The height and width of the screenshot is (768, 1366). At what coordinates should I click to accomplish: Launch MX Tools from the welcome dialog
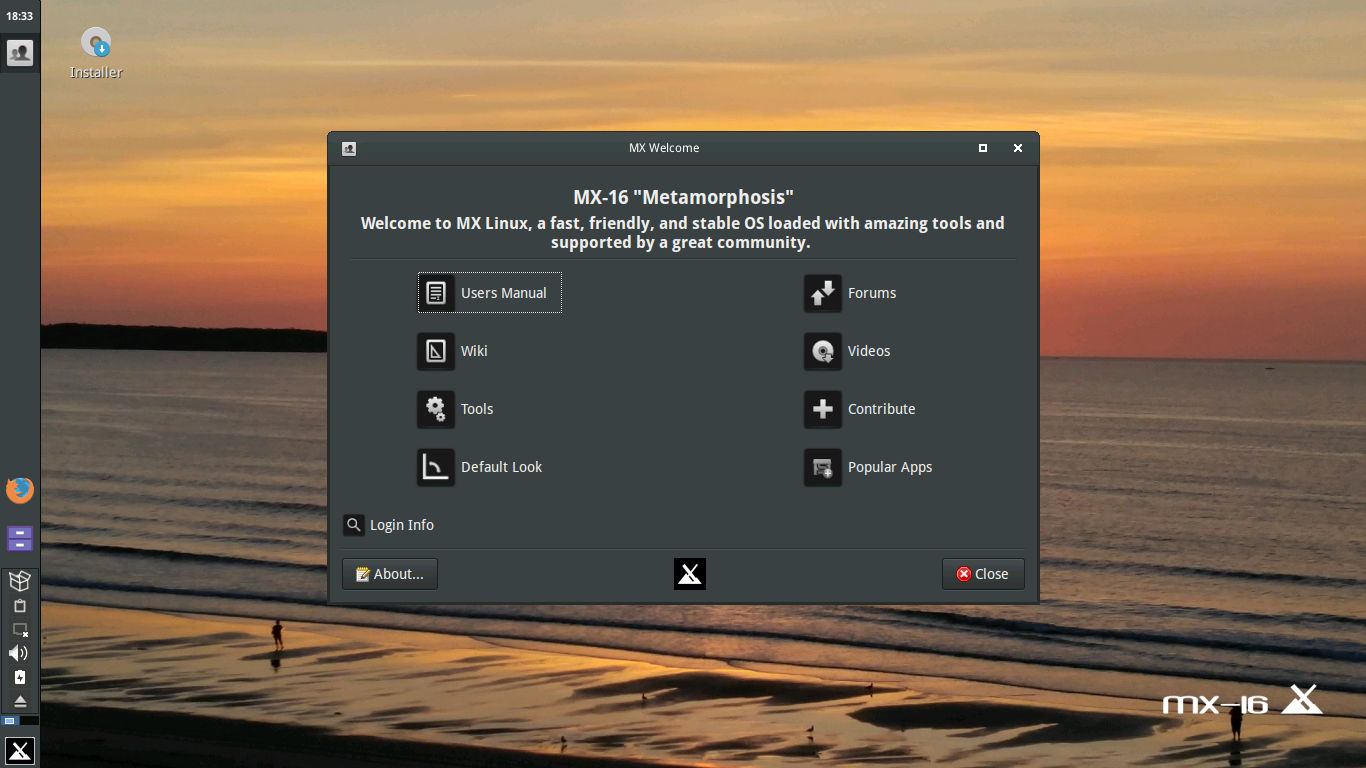(x=456, y=409)
